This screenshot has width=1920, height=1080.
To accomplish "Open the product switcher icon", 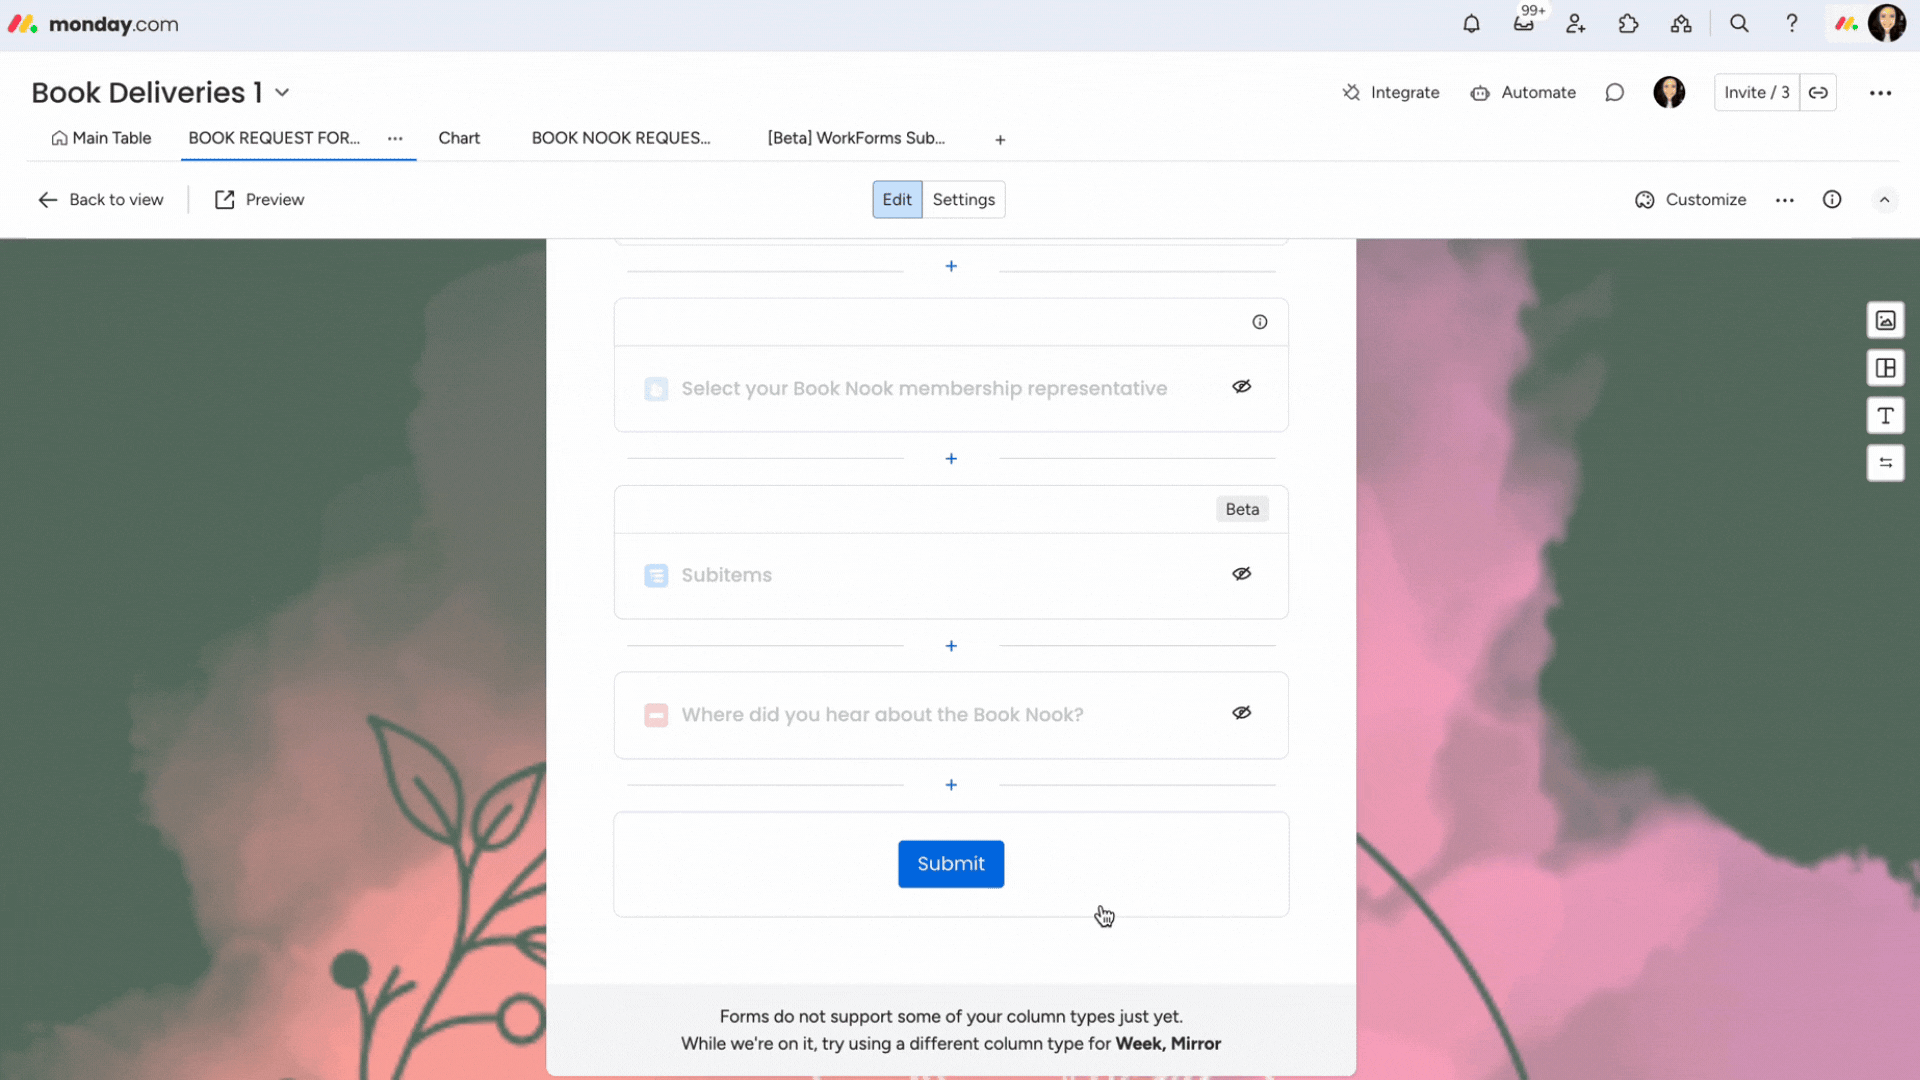I will tap(1681, 24).
